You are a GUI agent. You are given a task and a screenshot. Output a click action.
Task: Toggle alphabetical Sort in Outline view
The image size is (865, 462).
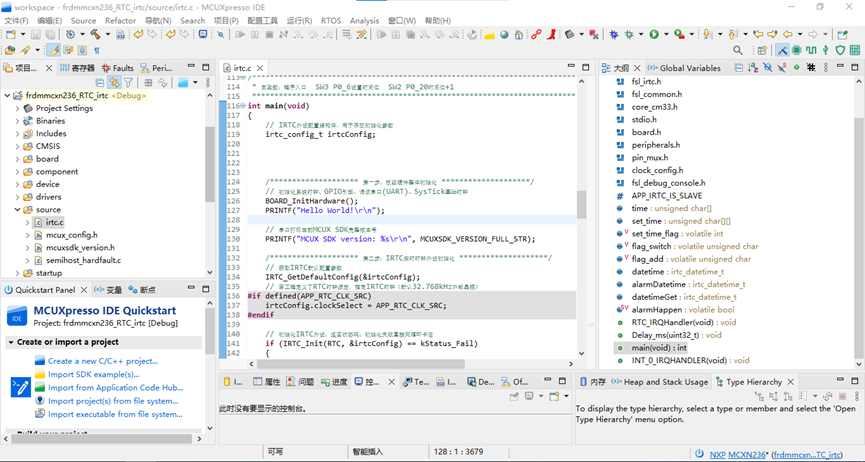(753, 67)
